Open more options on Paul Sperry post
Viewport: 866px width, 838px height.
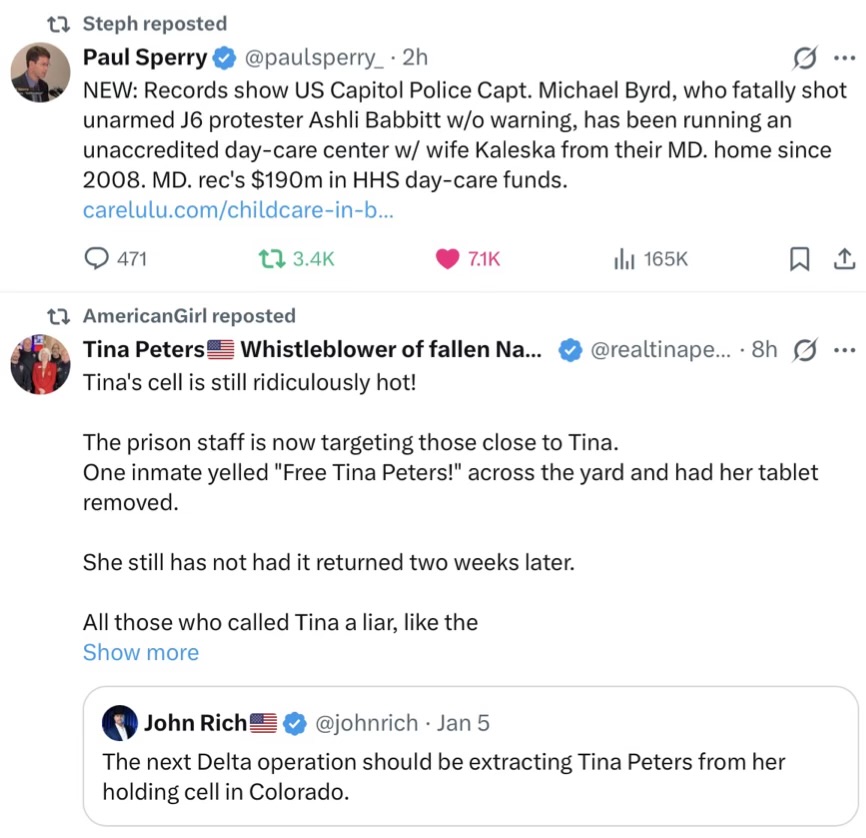point(844,58)
